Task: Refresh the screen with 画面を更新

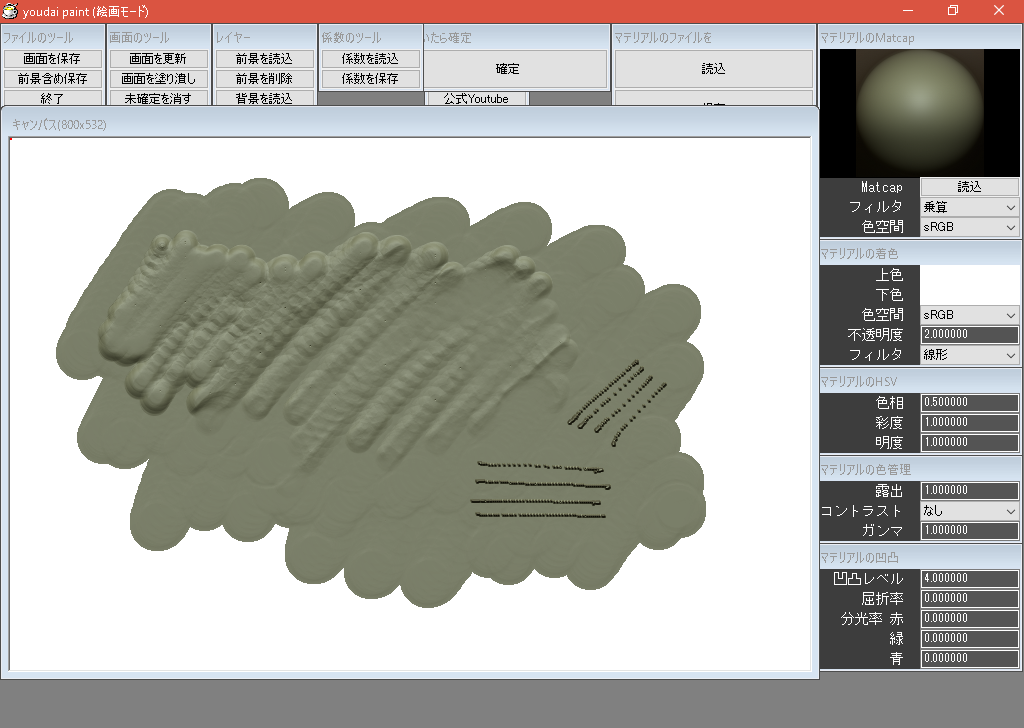Action: [x=159, y=58]
